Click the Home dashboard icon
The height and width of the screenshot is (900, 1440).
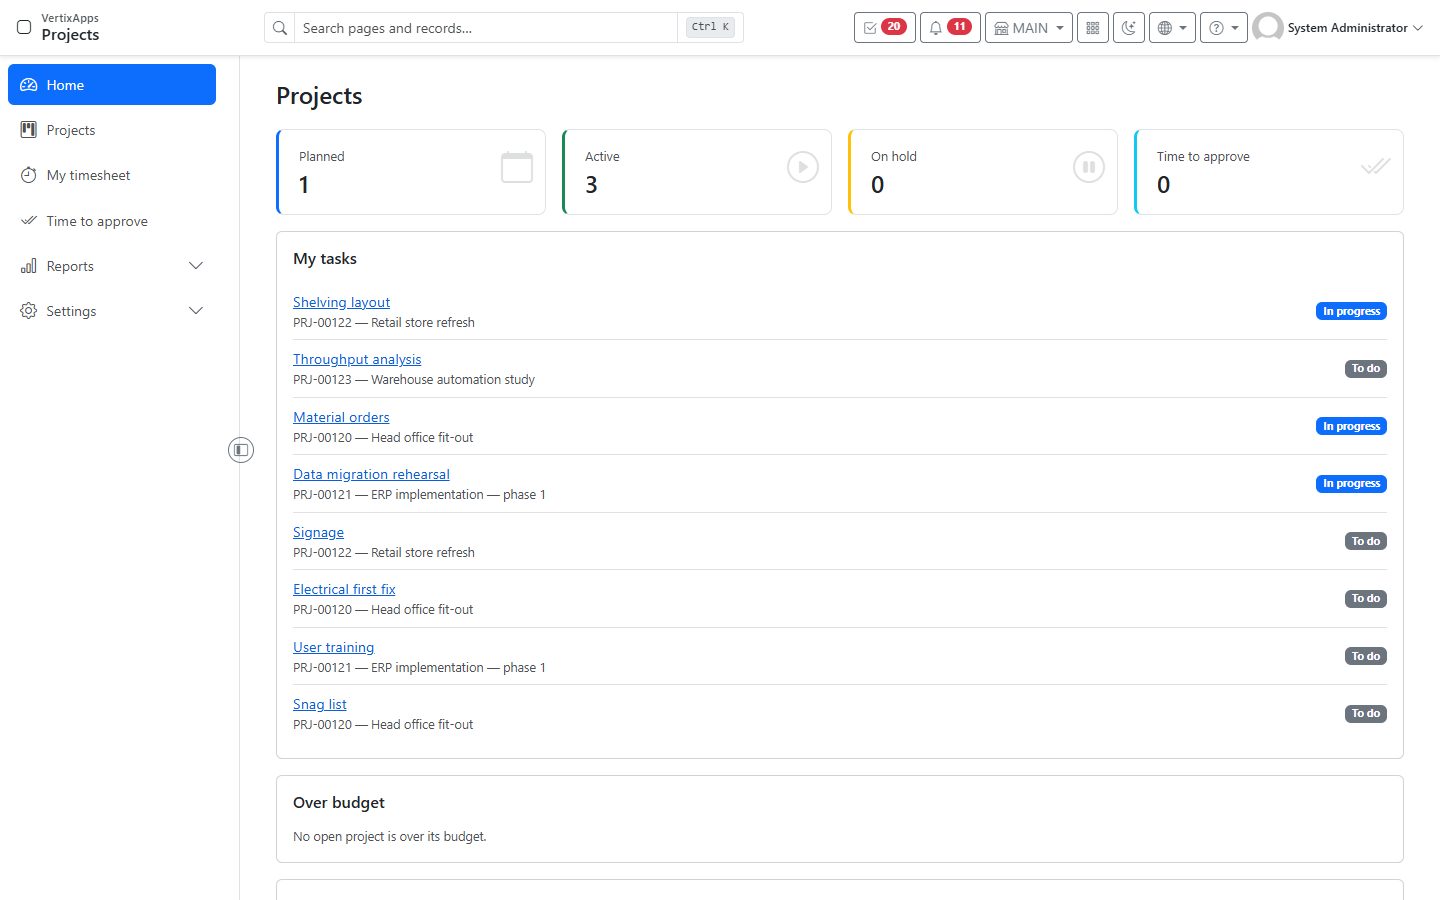coord(29,85)
